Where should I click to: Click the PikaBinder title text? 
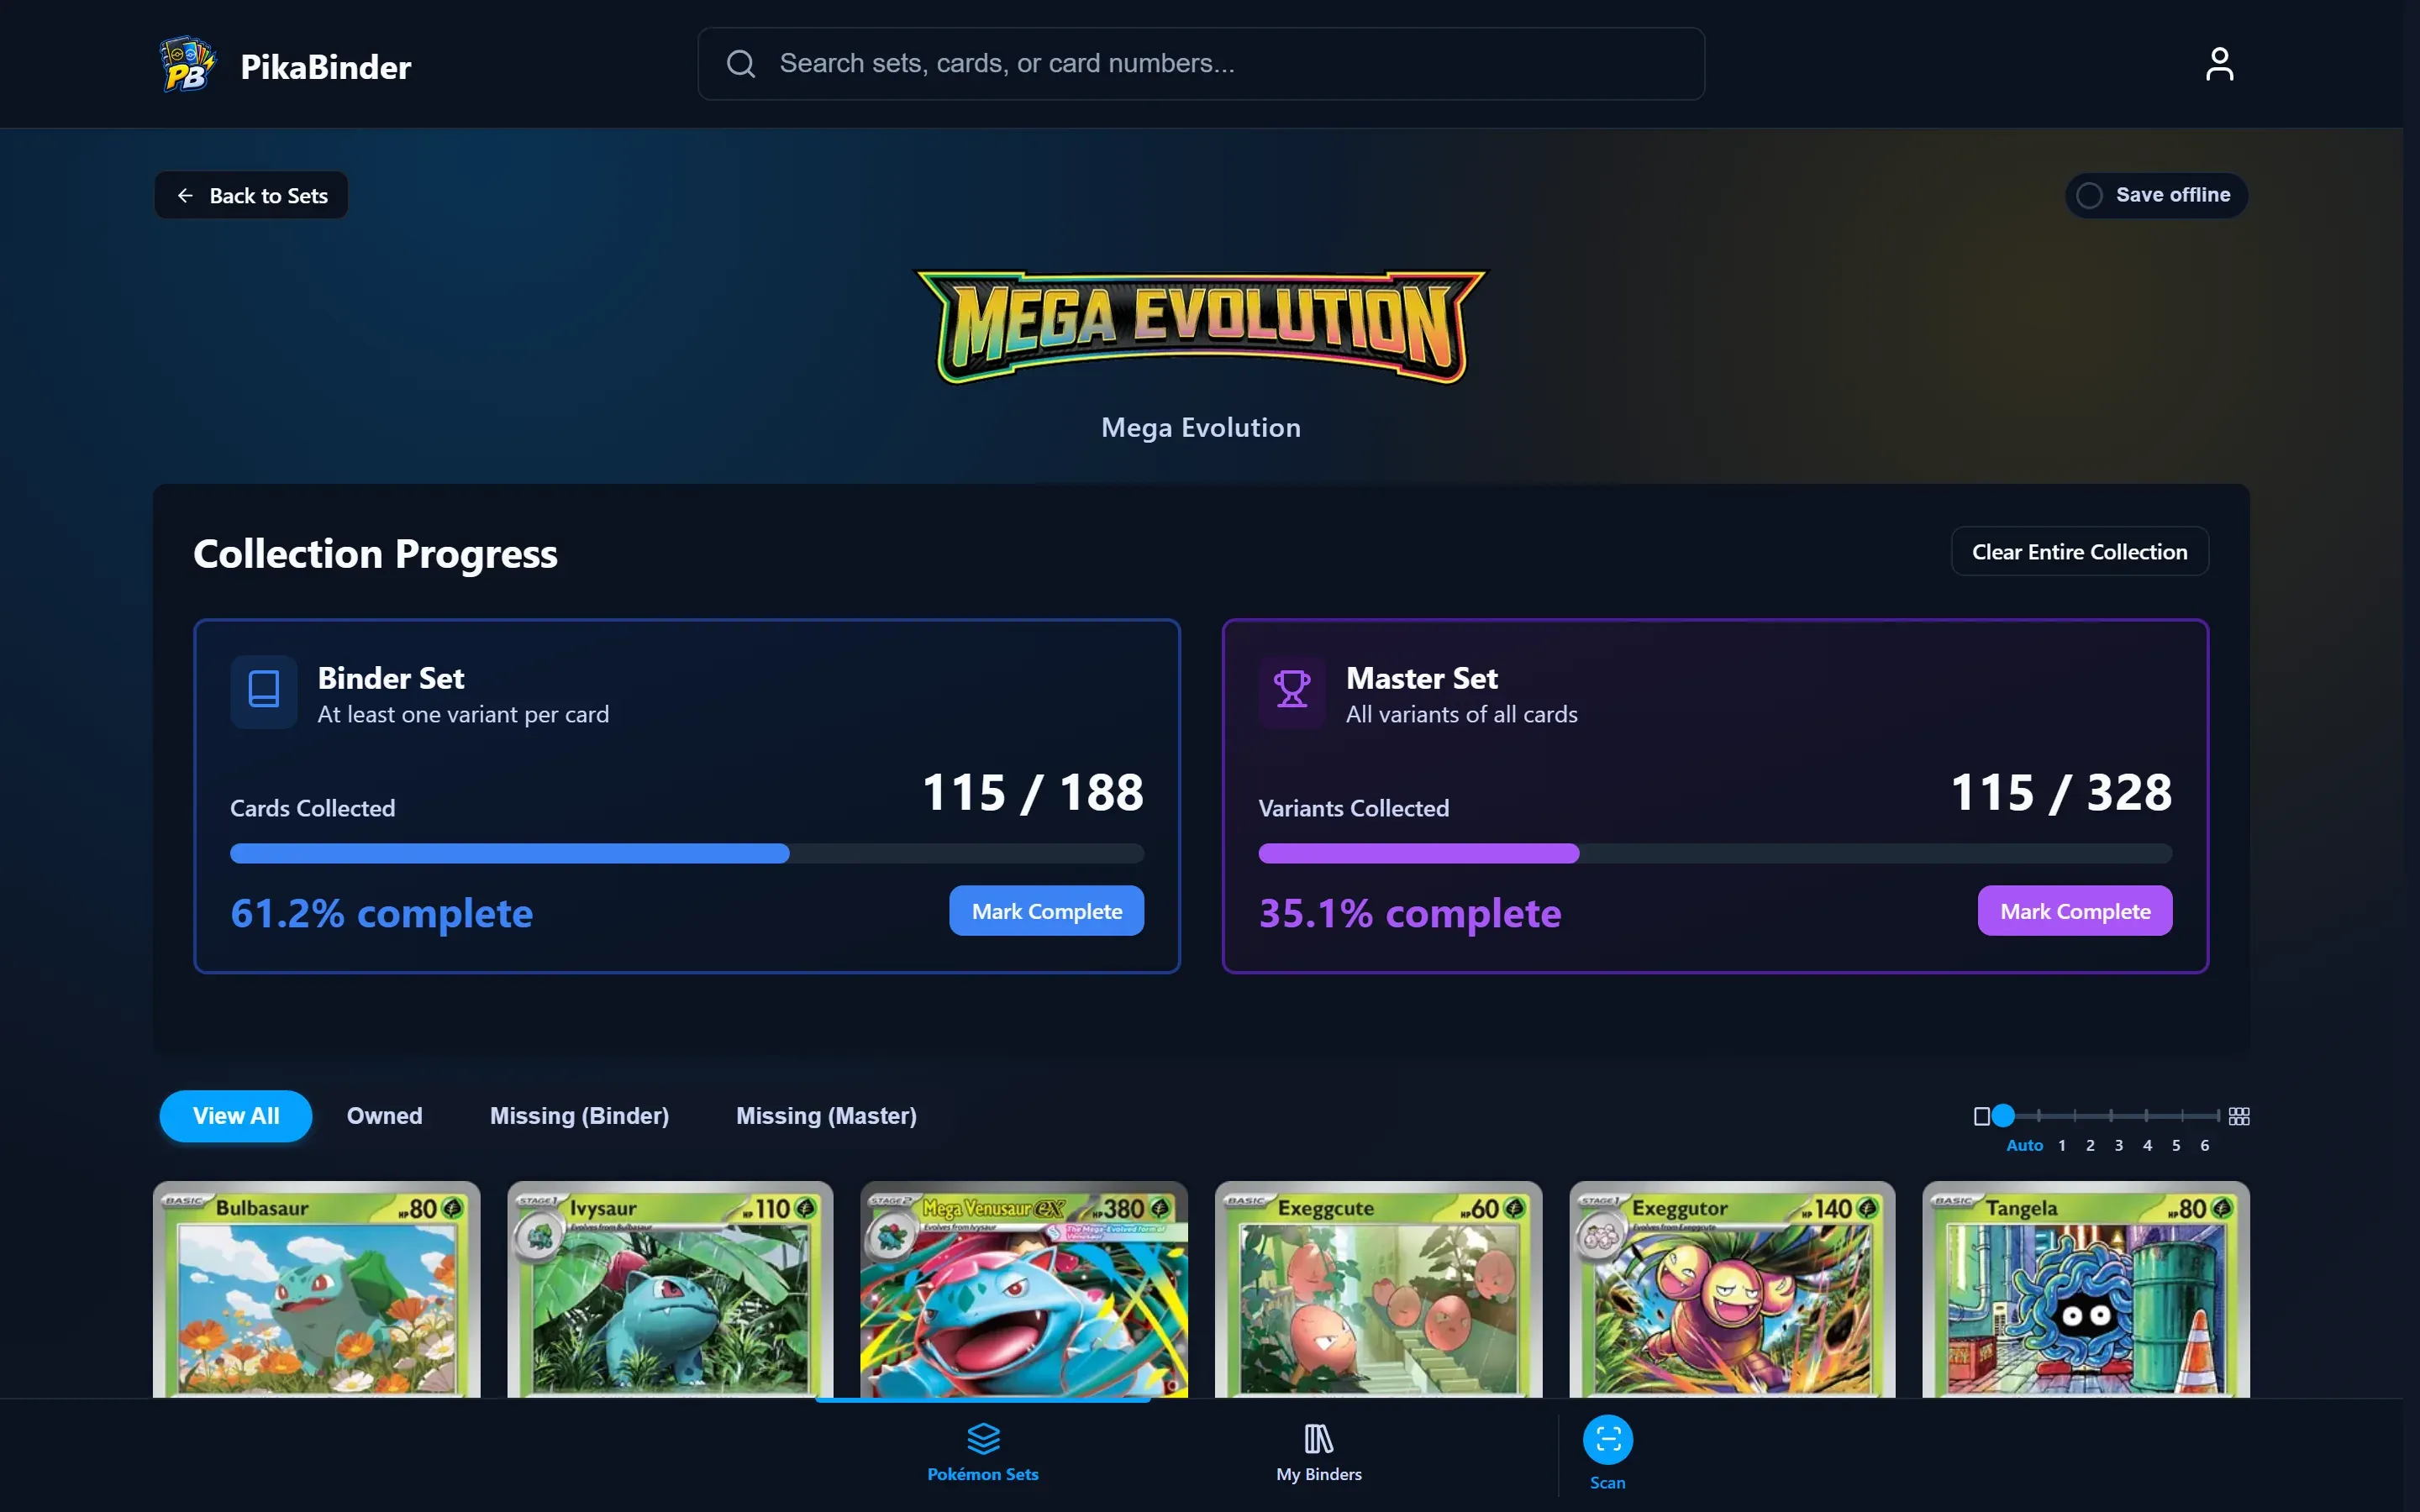pyautogui.click(x=326, y=67)
